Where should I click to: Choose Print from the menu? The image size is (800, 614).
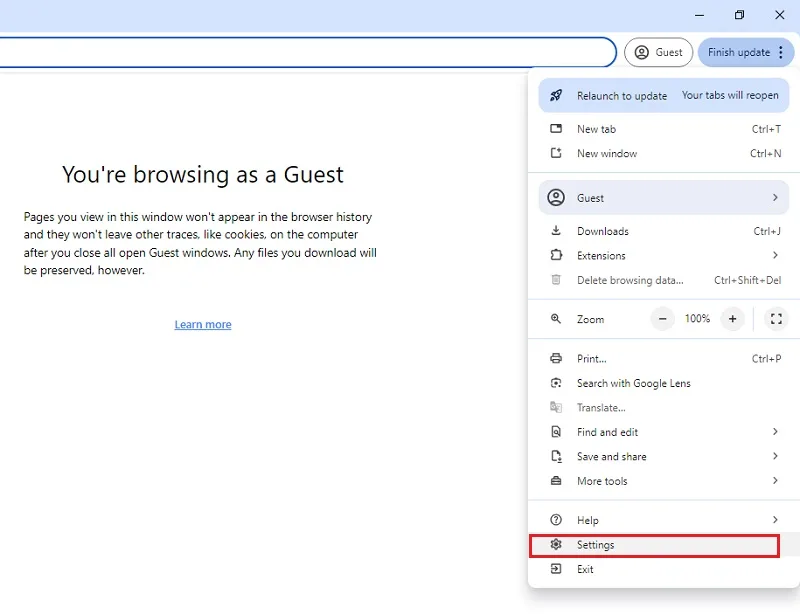[664, 358]
